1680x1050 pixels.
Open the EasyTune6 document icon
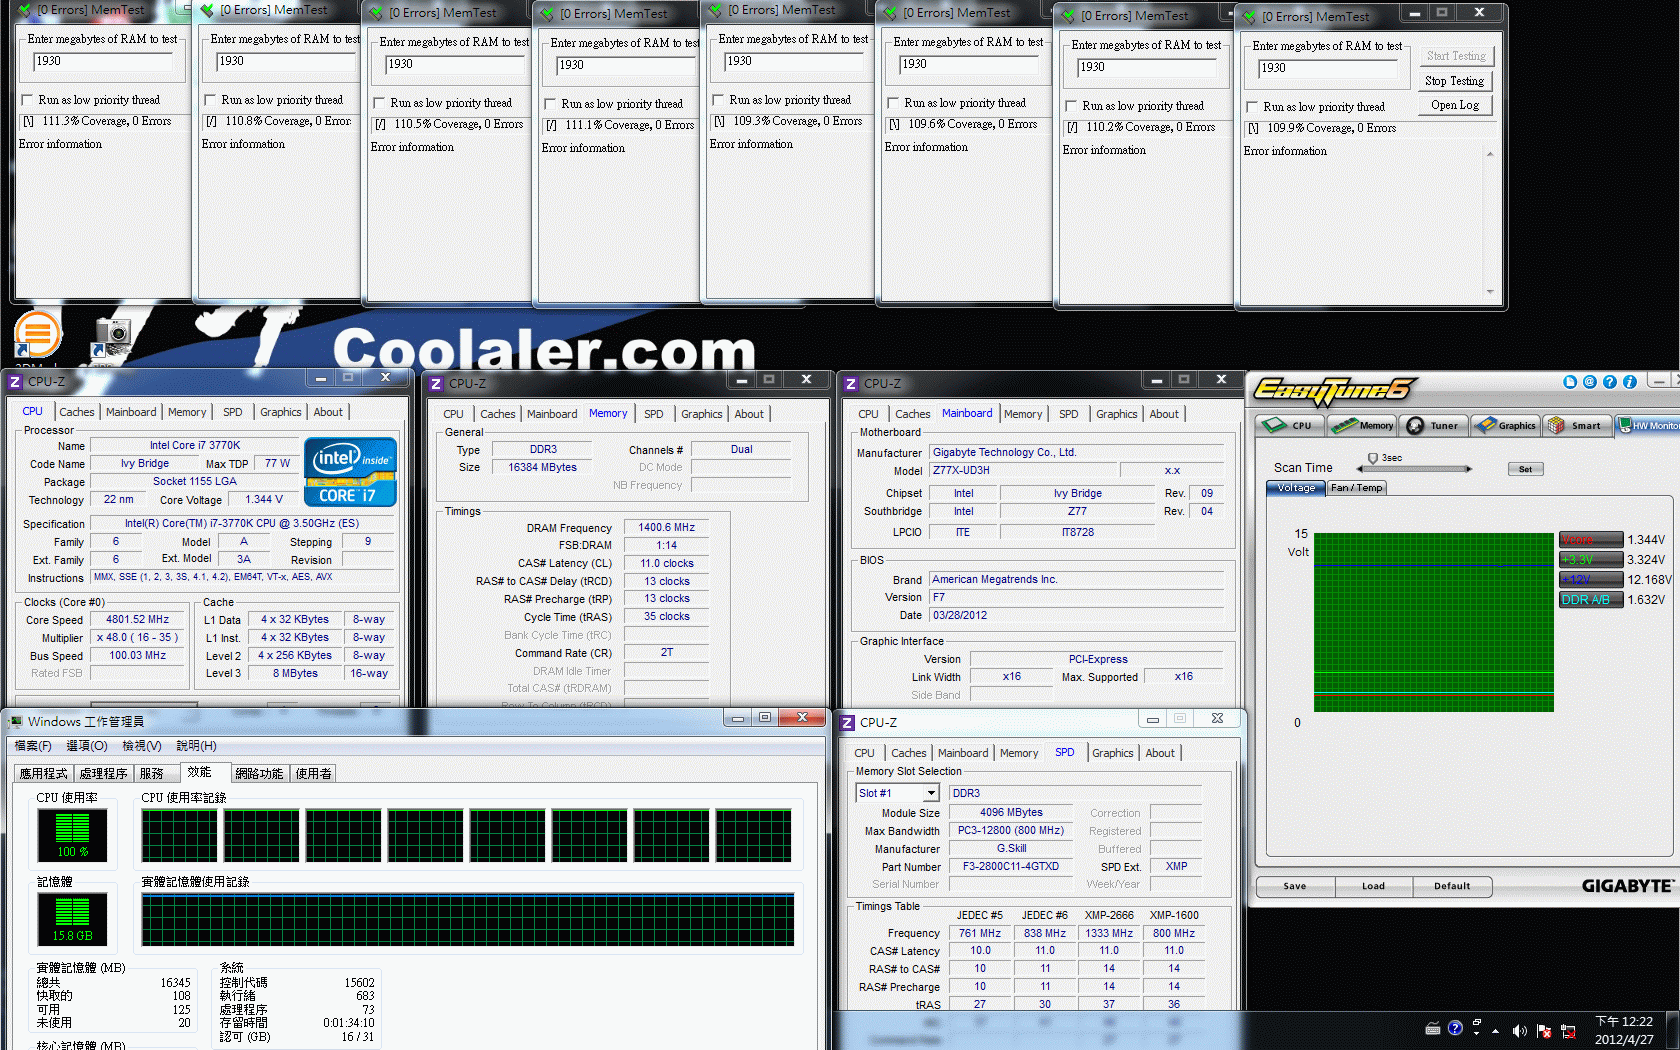[x=1570, y=382]
